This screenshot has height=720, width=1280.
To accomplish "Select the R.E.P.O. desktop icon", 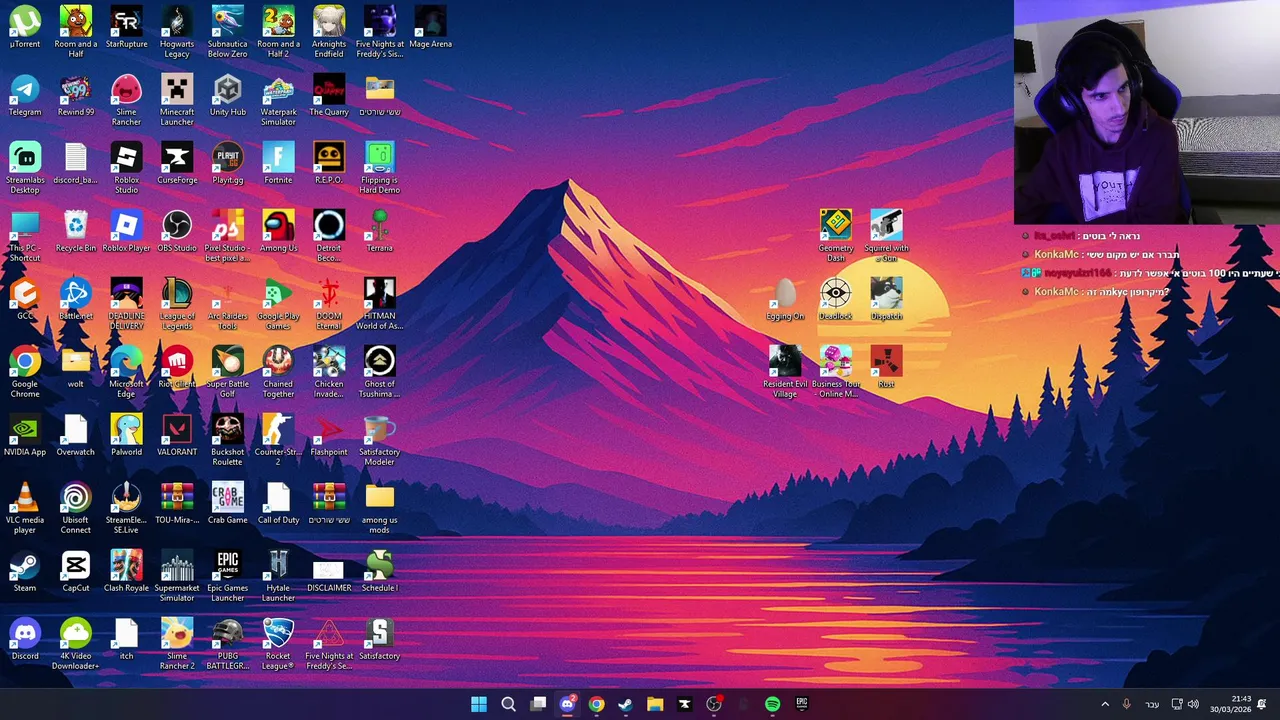I will click(x=329, y=163).
